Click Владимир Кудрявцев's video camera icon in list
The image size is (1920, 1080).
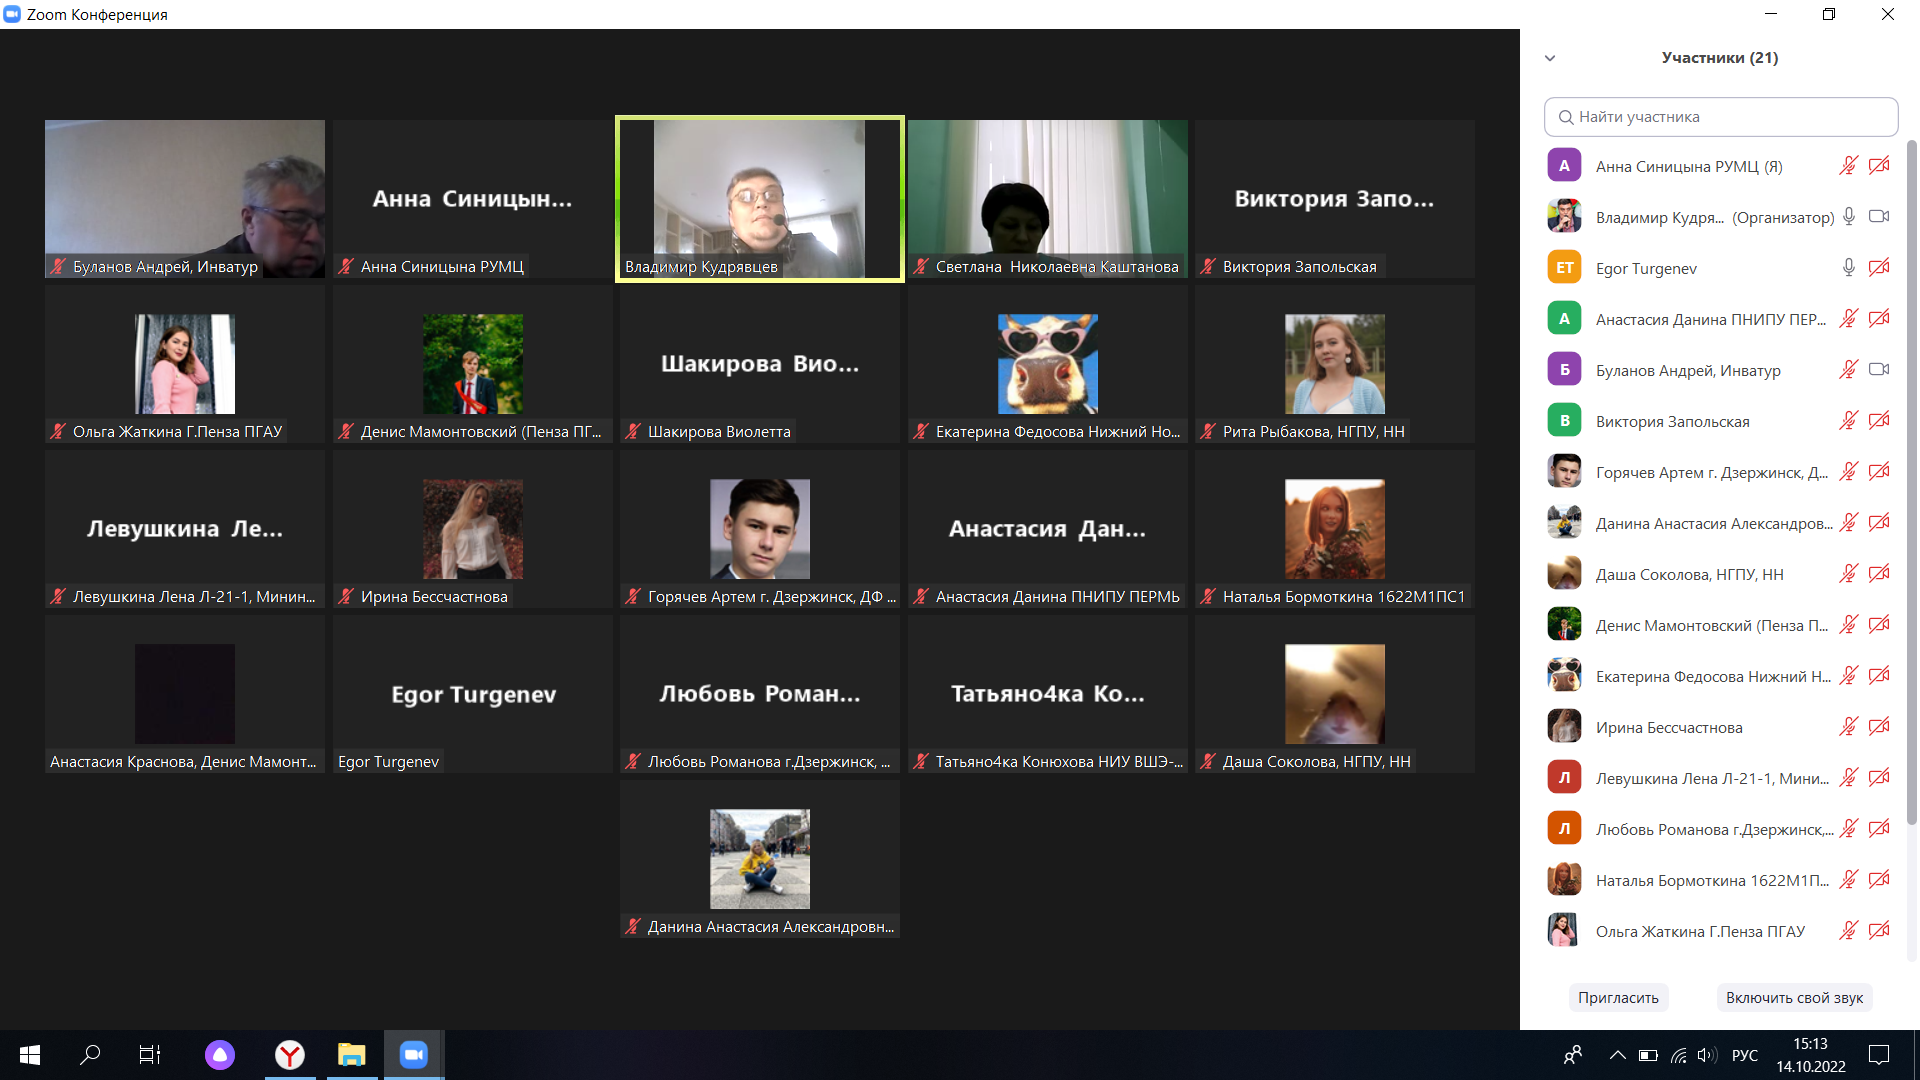[x=1879, y=216]
